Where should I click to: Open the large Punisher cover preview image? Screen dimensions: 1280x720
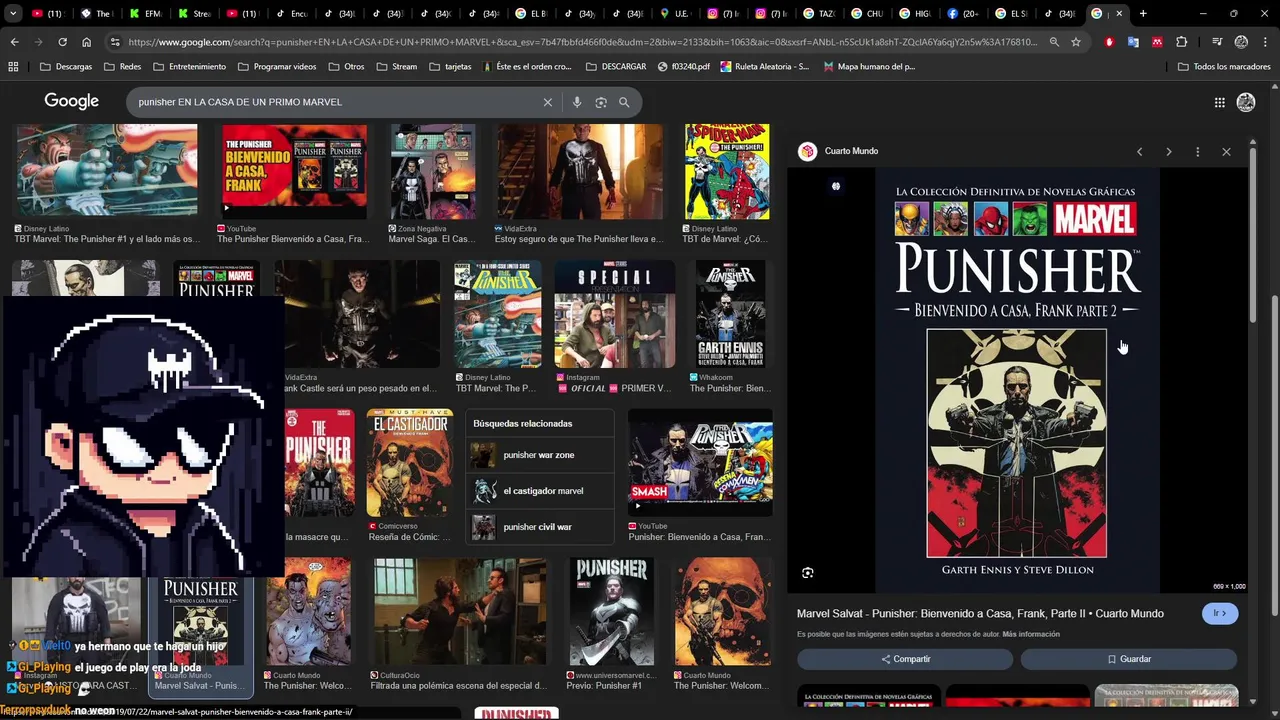point(1018,380)
